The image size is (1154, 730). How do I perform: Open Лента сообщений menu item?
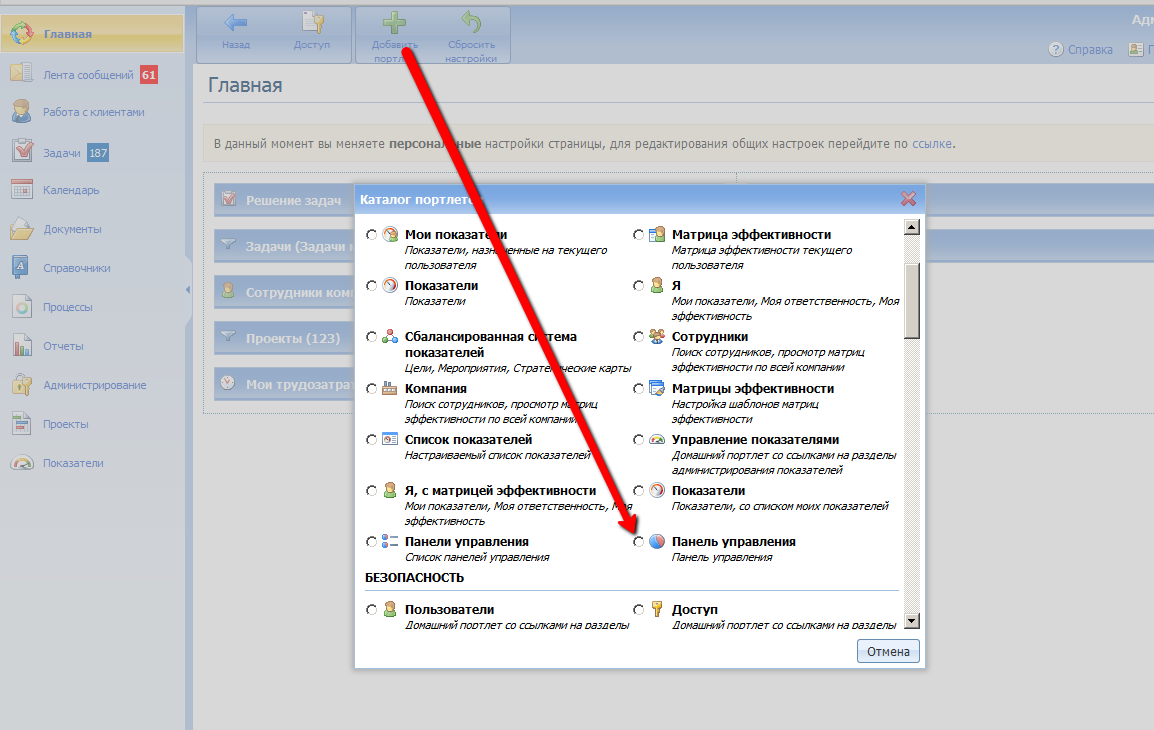pos(88,75)
